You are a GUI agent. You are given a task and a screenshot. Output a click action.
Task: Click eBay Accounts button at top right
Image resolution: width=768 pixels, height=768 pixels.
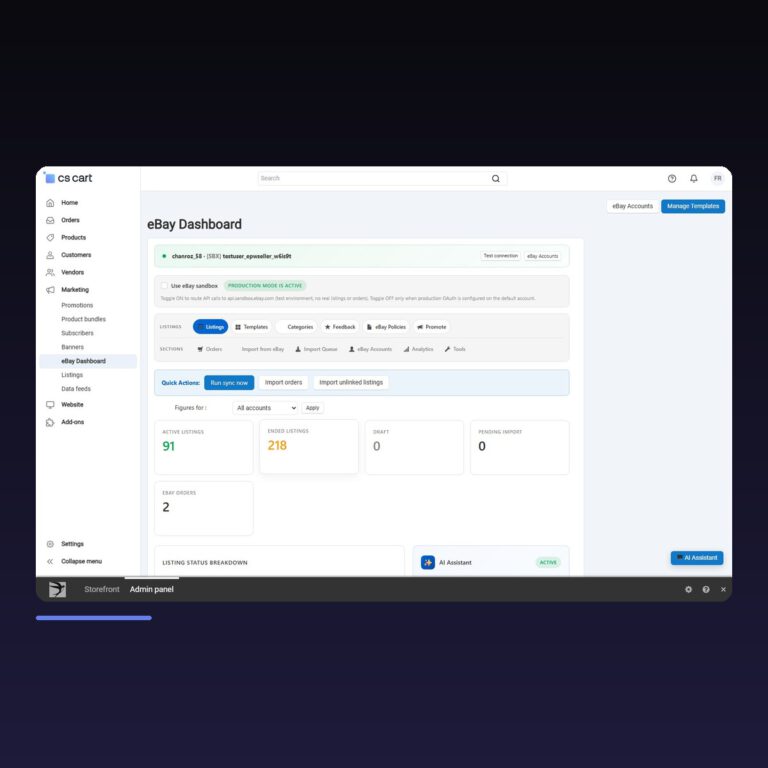[x=632, y=206]
